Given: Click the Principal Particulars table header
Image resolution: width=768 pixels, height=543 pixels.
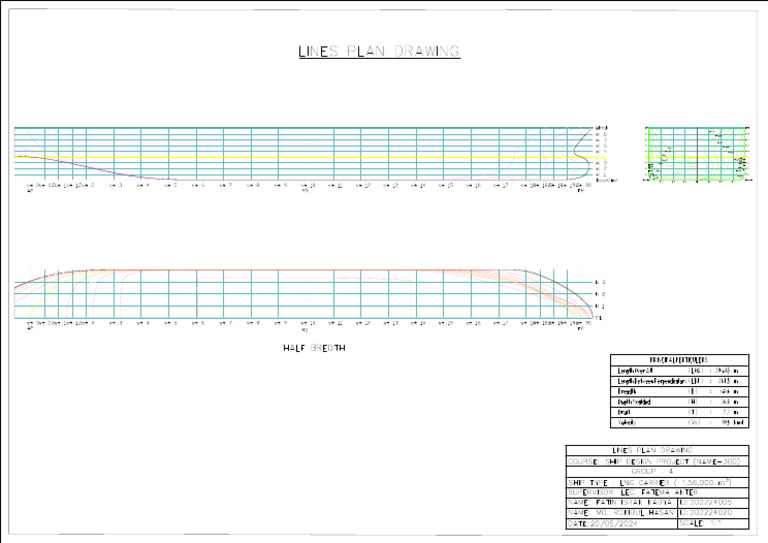Looking at the screenshot, I should 679,360.
